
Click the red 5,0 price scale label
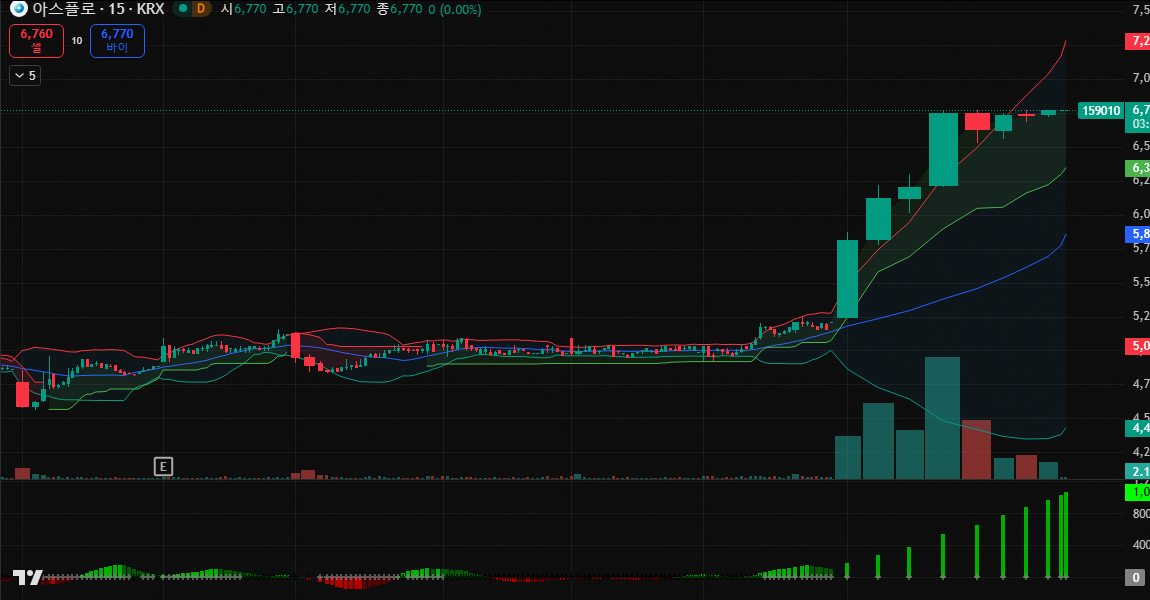pyautogui.click(x=1138, y=345)
